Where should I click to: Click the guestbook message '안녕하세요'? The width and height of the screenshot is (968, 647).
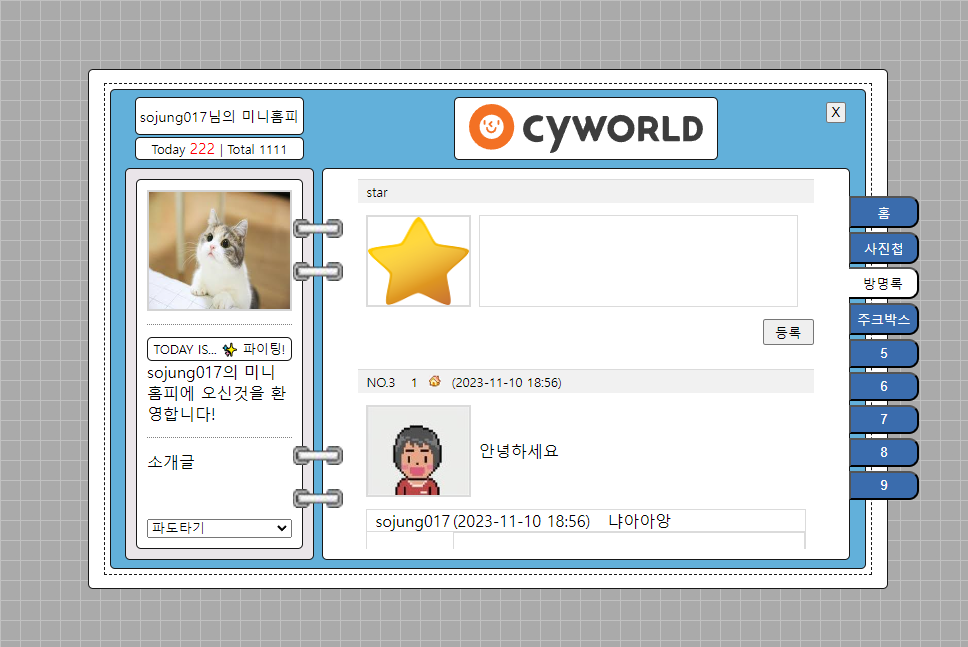pos(519,451)
